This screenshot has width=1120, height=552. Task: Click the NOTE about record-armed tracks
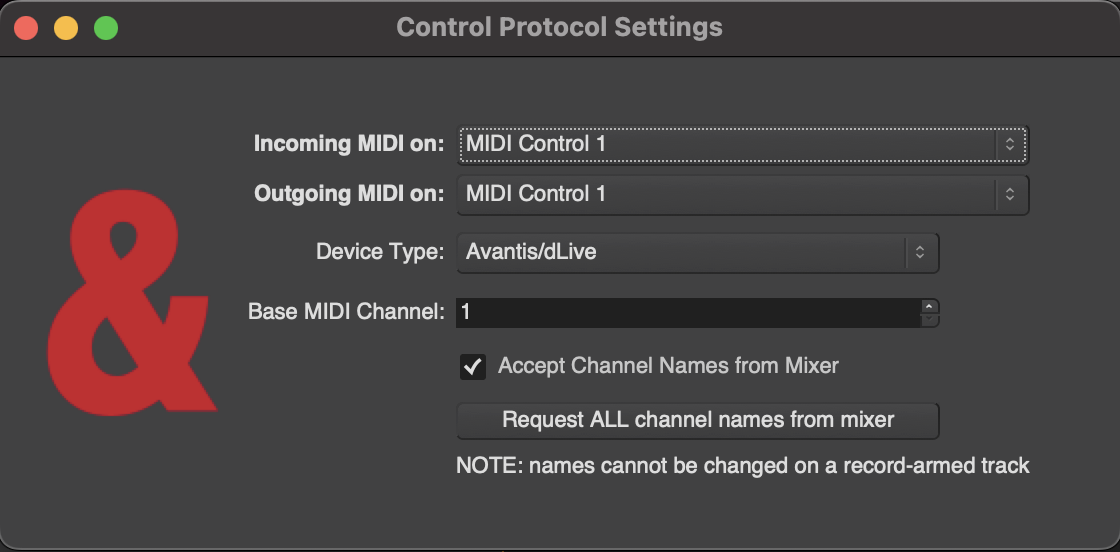point(742,465)
